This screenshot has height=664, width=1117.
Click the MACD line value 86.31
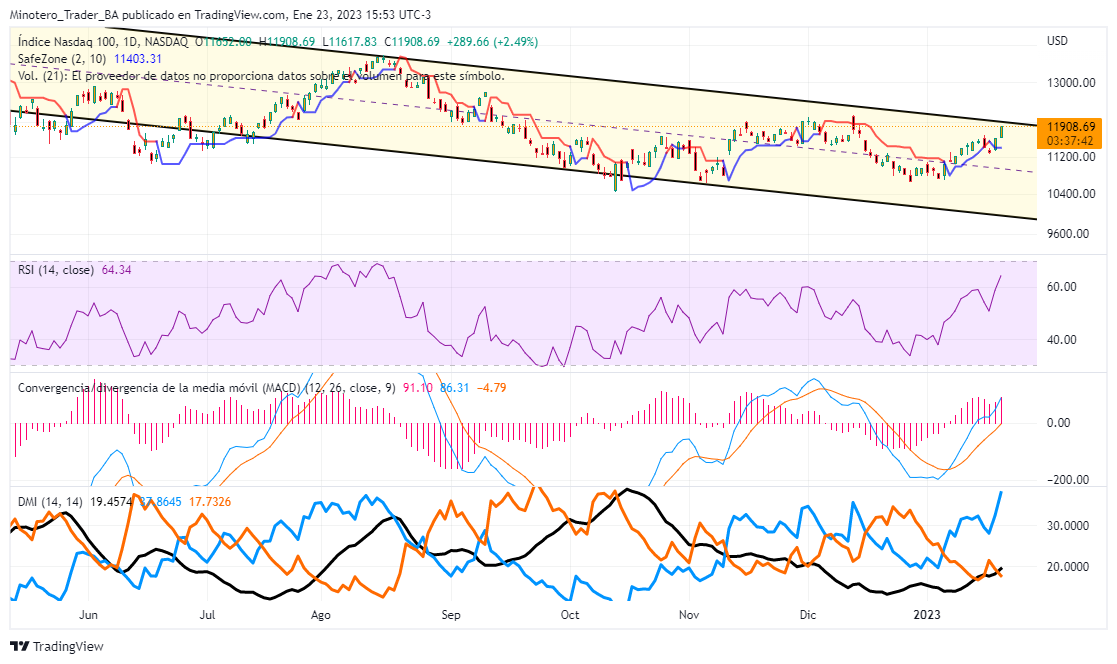[454, 388]
